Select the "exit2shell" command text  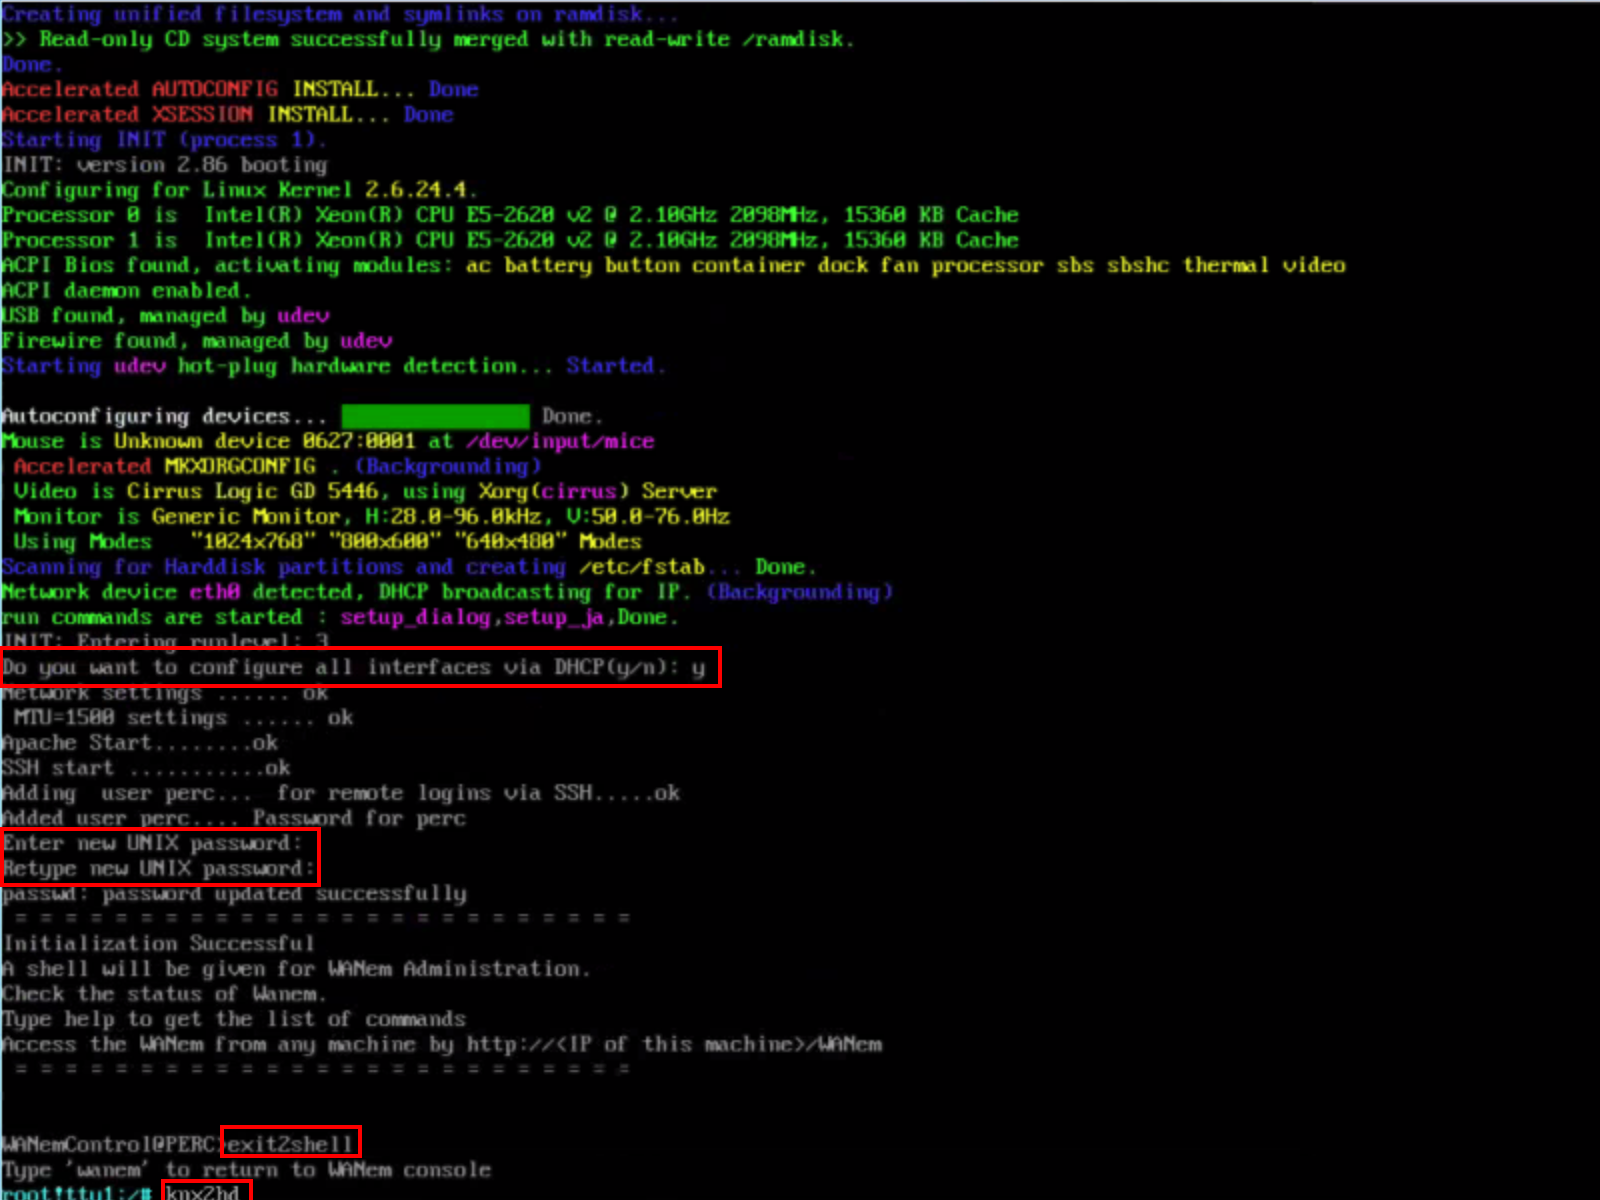point(290,1143)
